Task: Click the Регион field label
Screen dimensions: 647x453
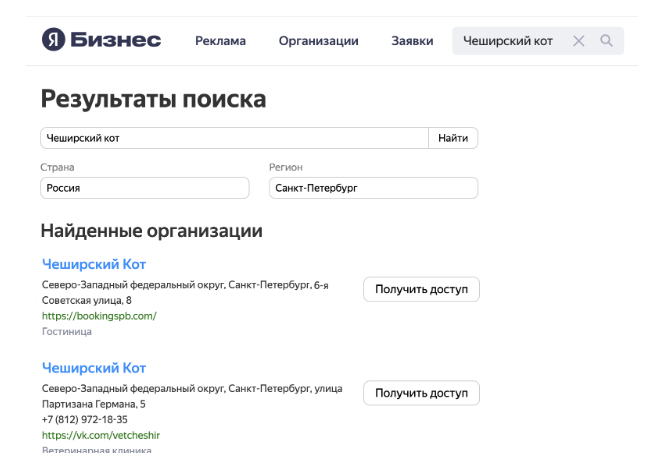Action: [286, 167]
